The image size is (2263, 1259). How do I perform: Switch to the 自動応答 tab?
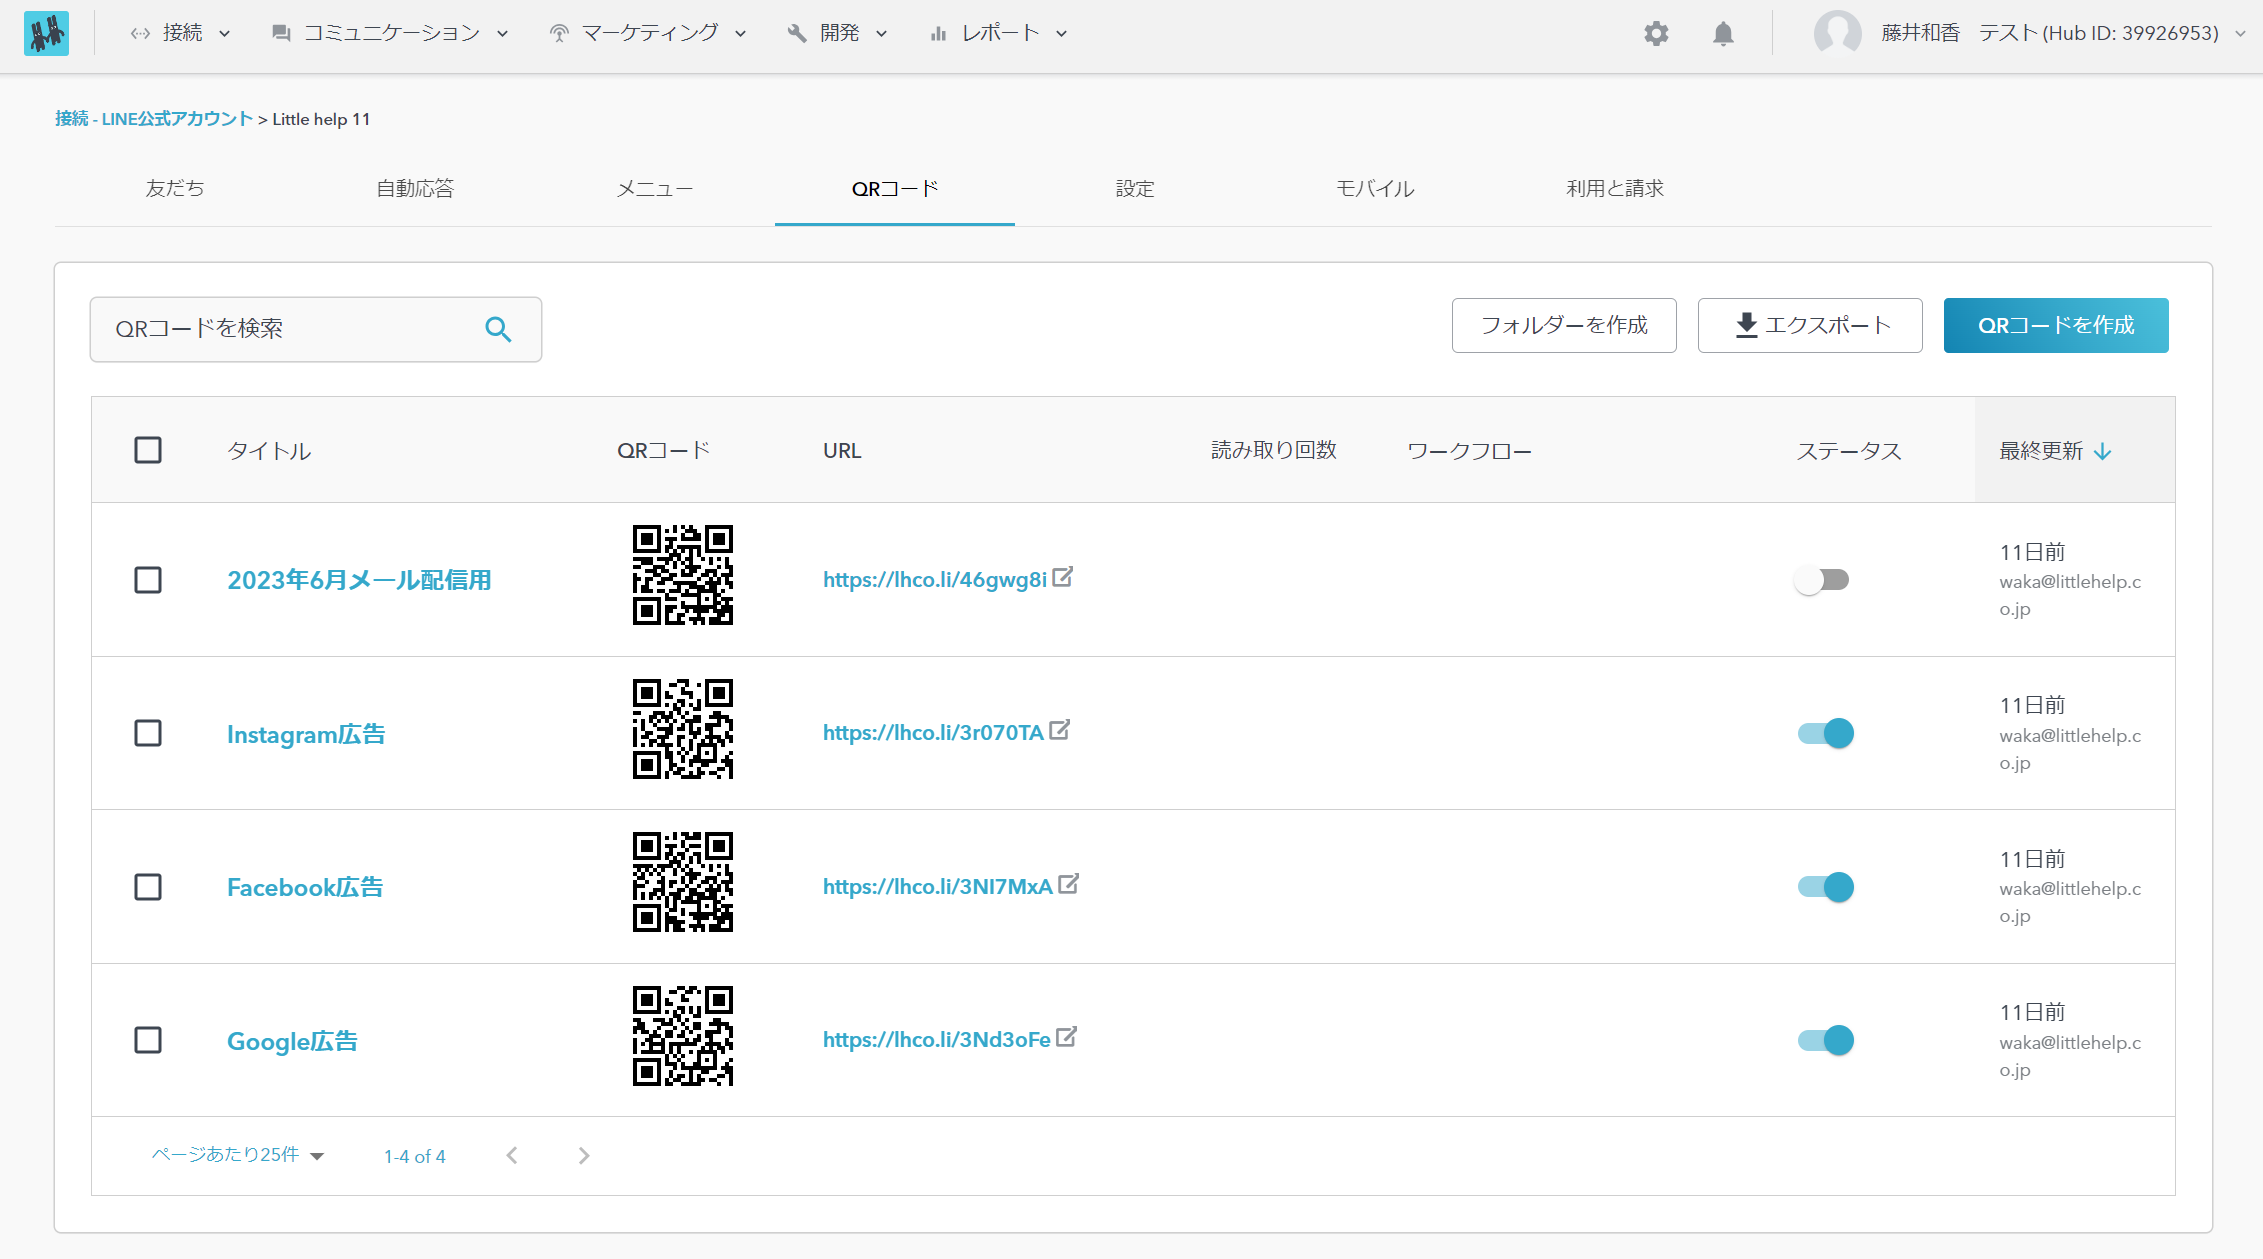click(x=415, y=189)
